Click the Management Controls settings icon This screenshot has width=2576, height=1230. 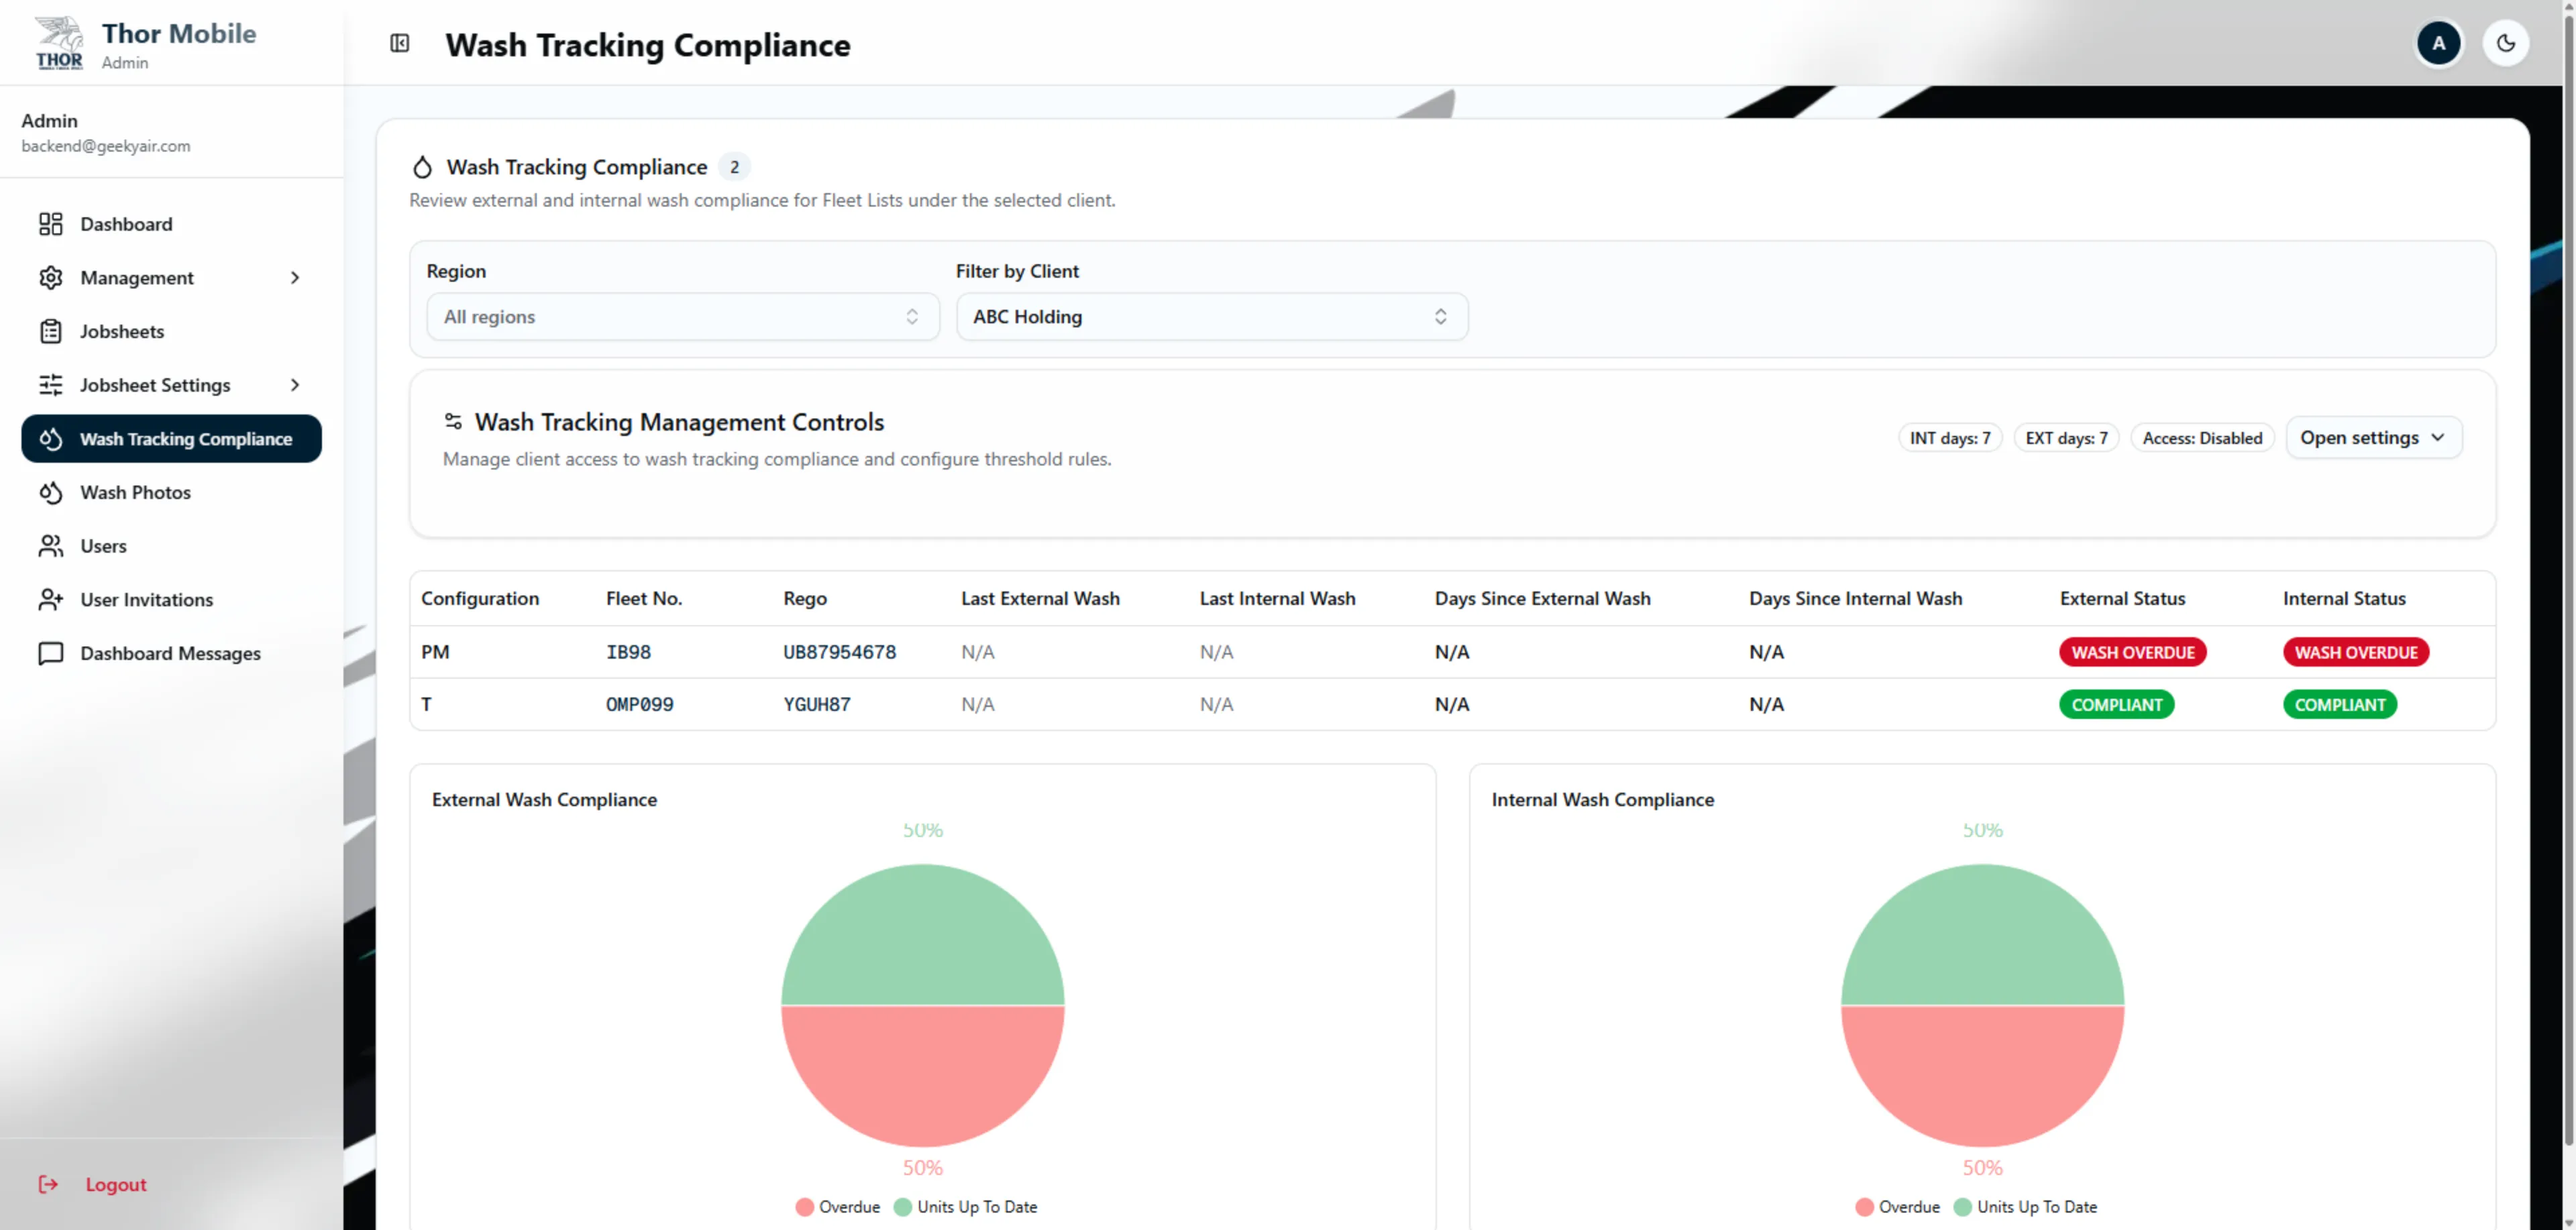[x=453, y=421]
